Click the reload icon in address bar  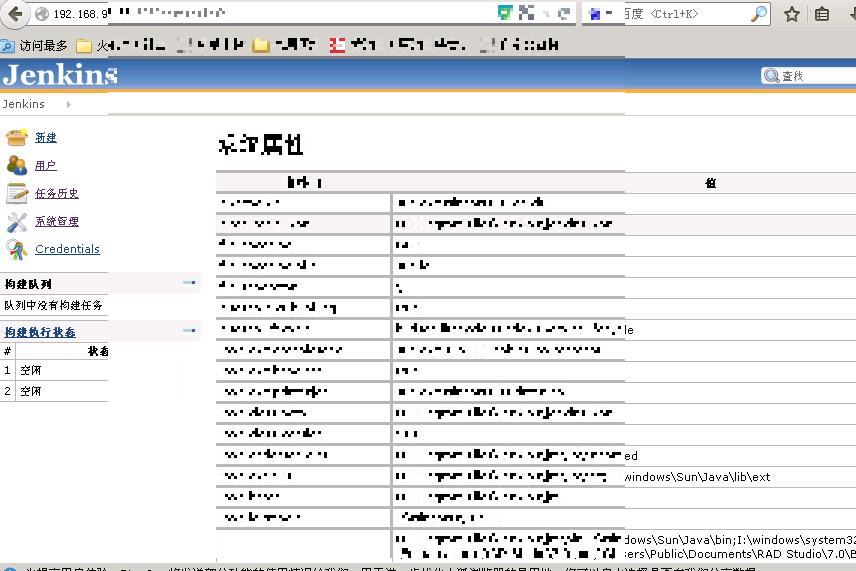564,14
